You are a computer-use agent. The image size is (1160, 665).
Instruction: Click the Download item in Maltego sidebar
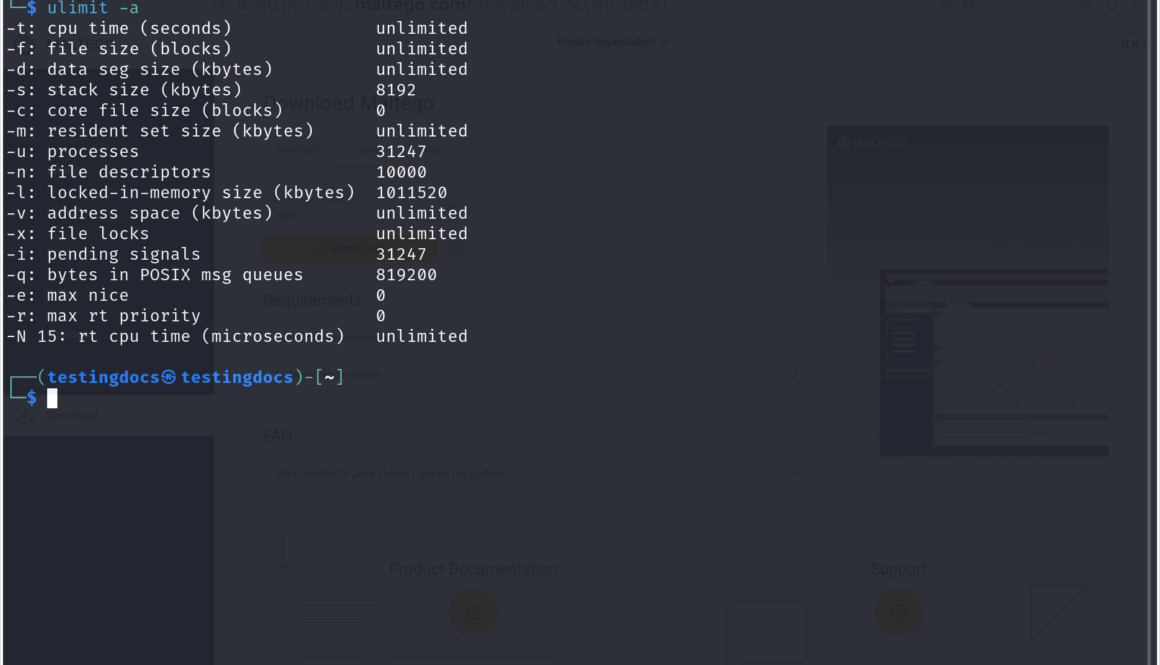point(72,416)
